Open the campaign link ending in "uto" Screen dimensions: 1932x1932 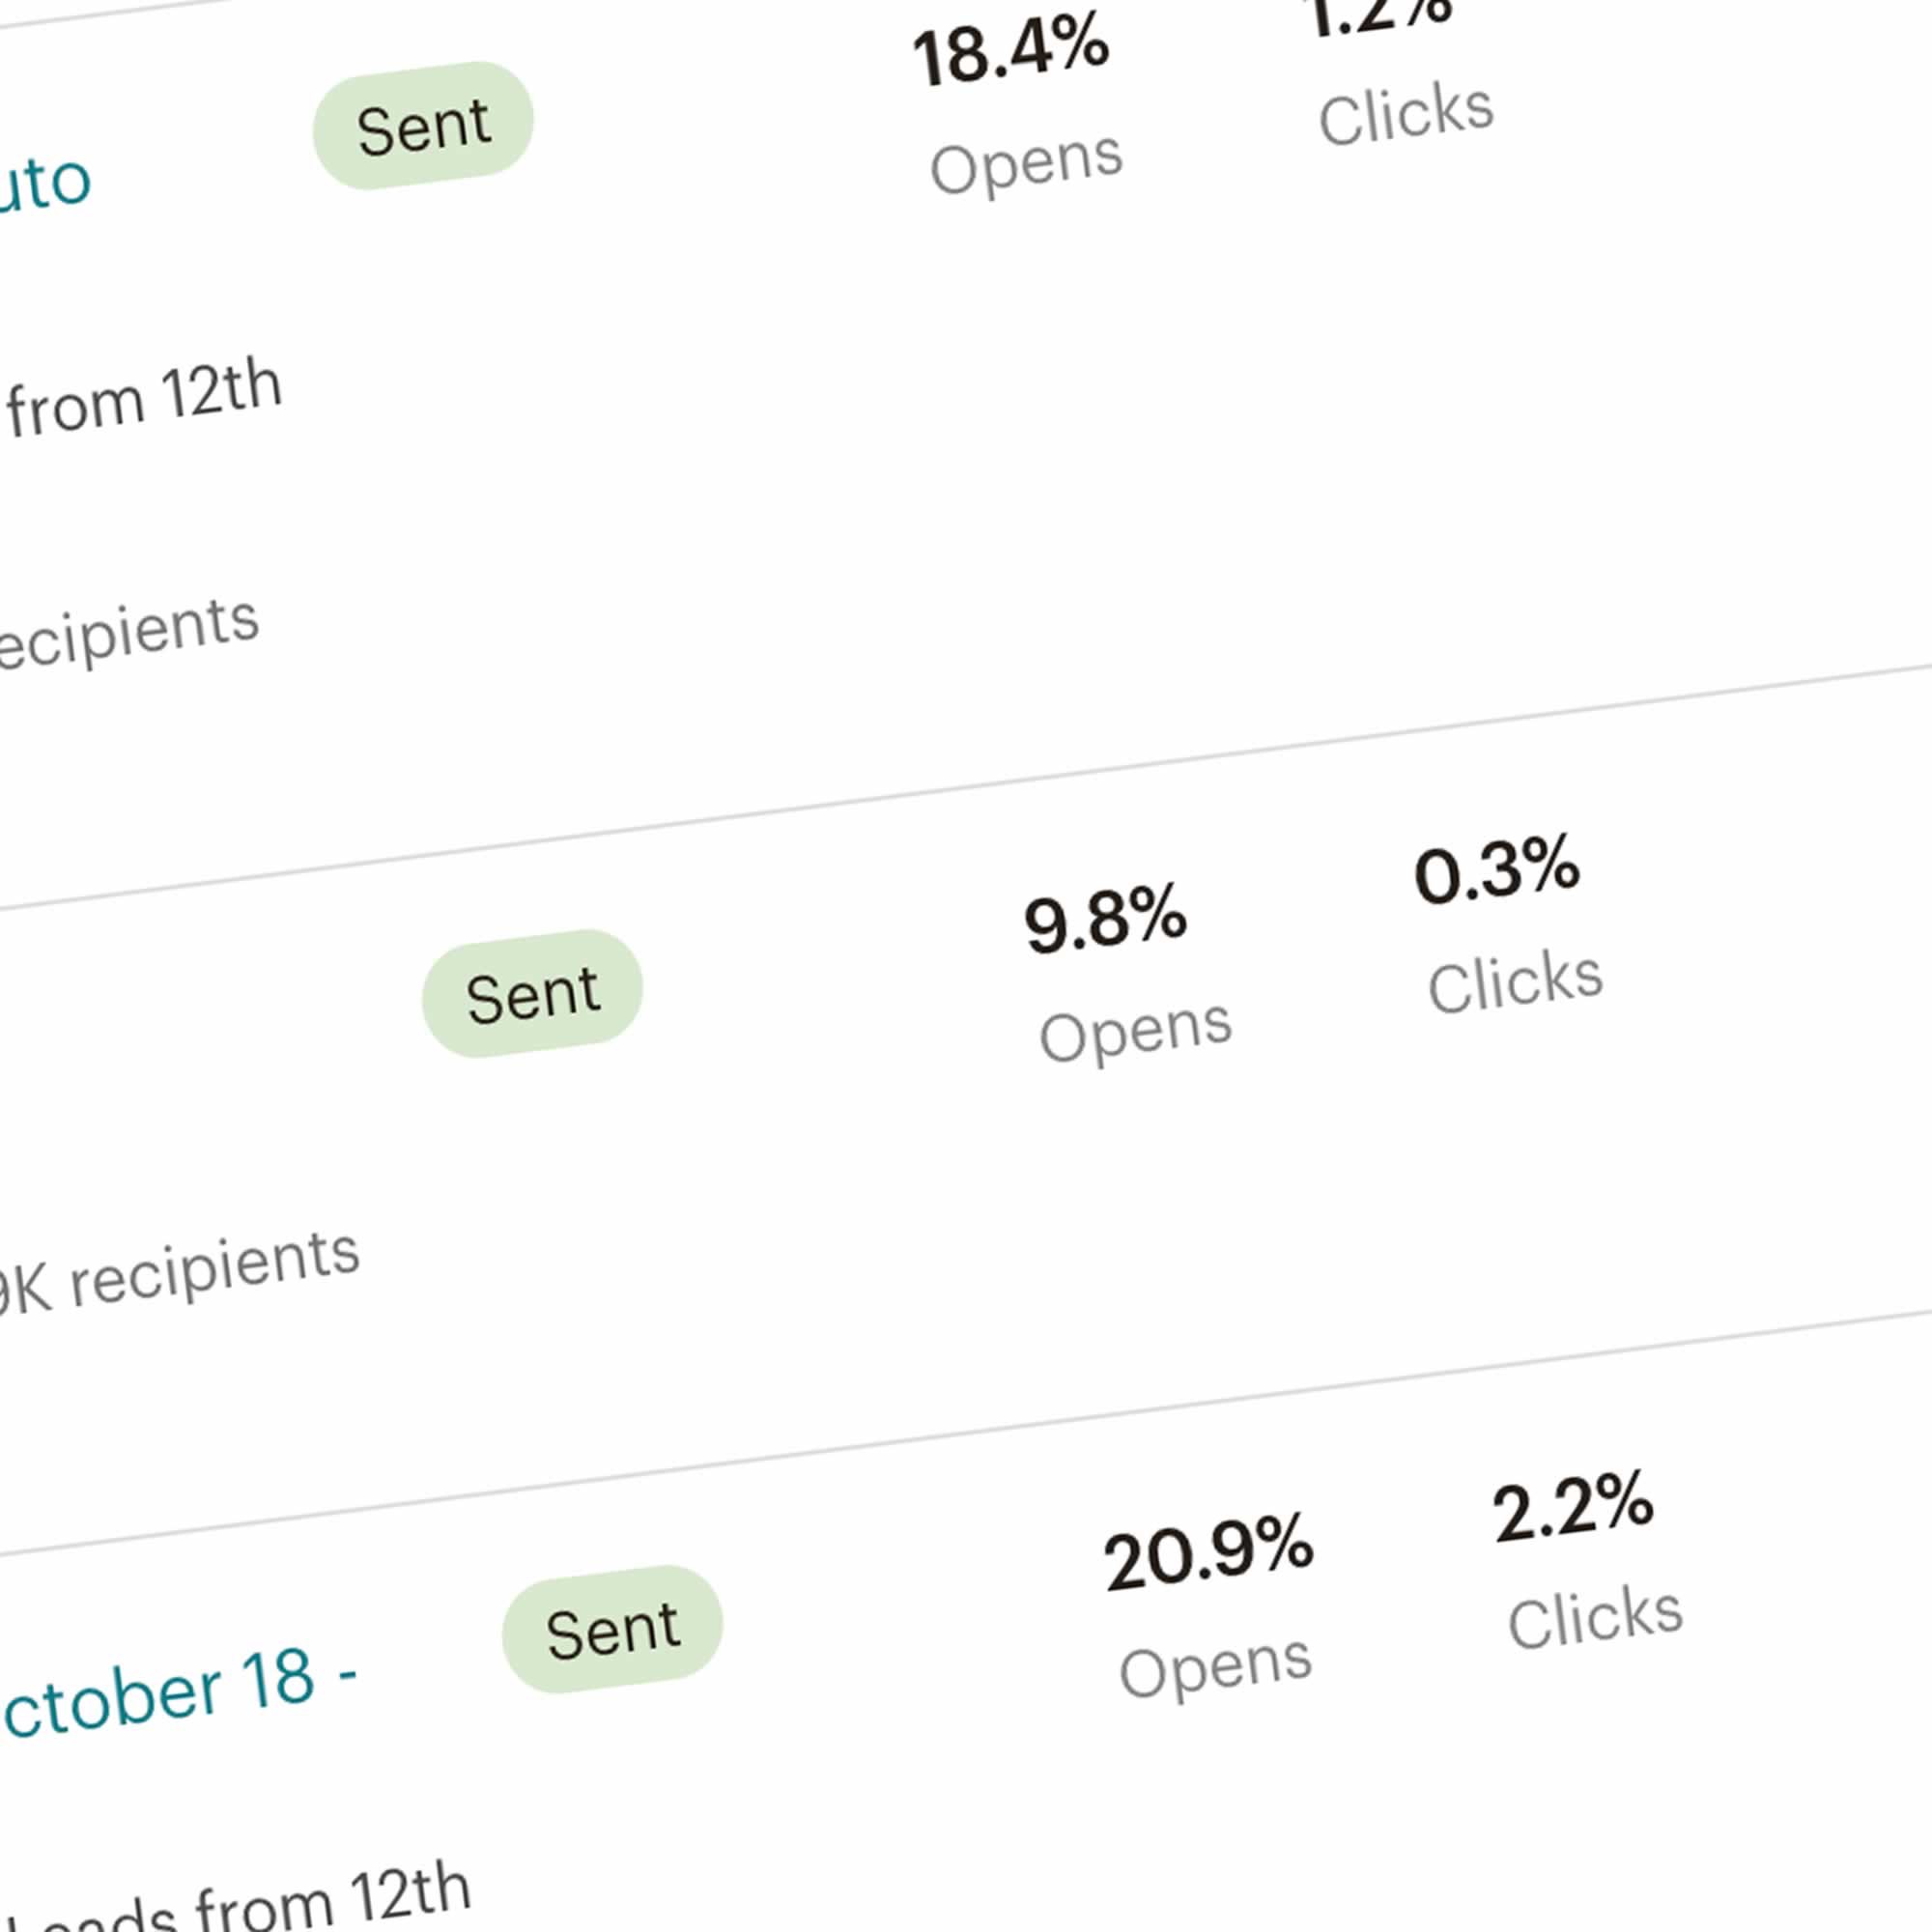44,186
